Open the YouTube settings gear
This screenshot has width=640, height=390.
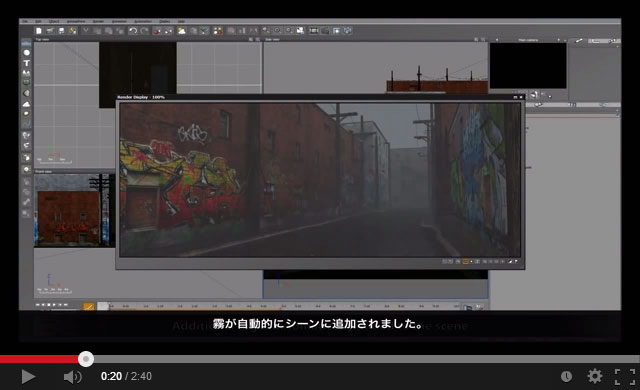pyautogui.click(x=595, y=376)
